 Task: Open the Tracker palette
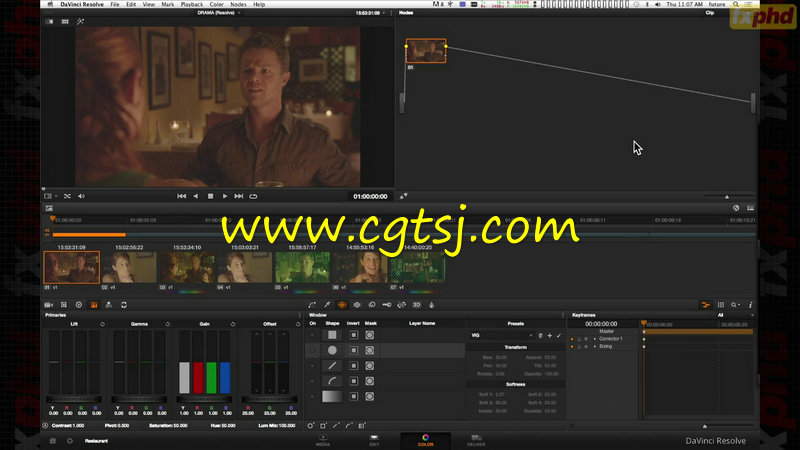coord(357,305)
